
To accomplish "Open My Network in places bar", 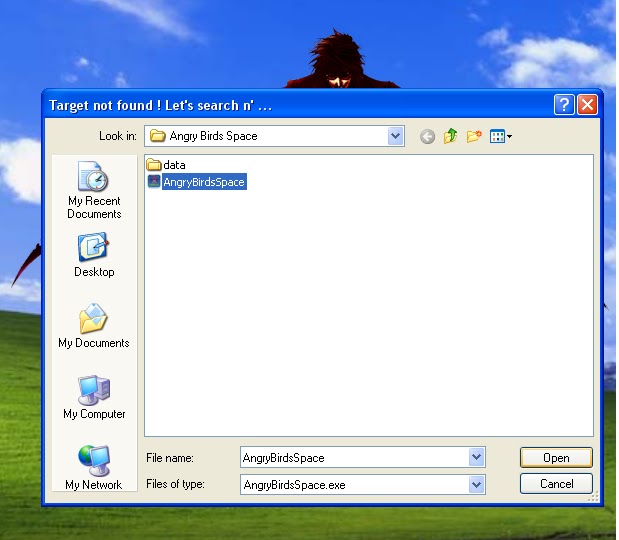I will point(94,468).
